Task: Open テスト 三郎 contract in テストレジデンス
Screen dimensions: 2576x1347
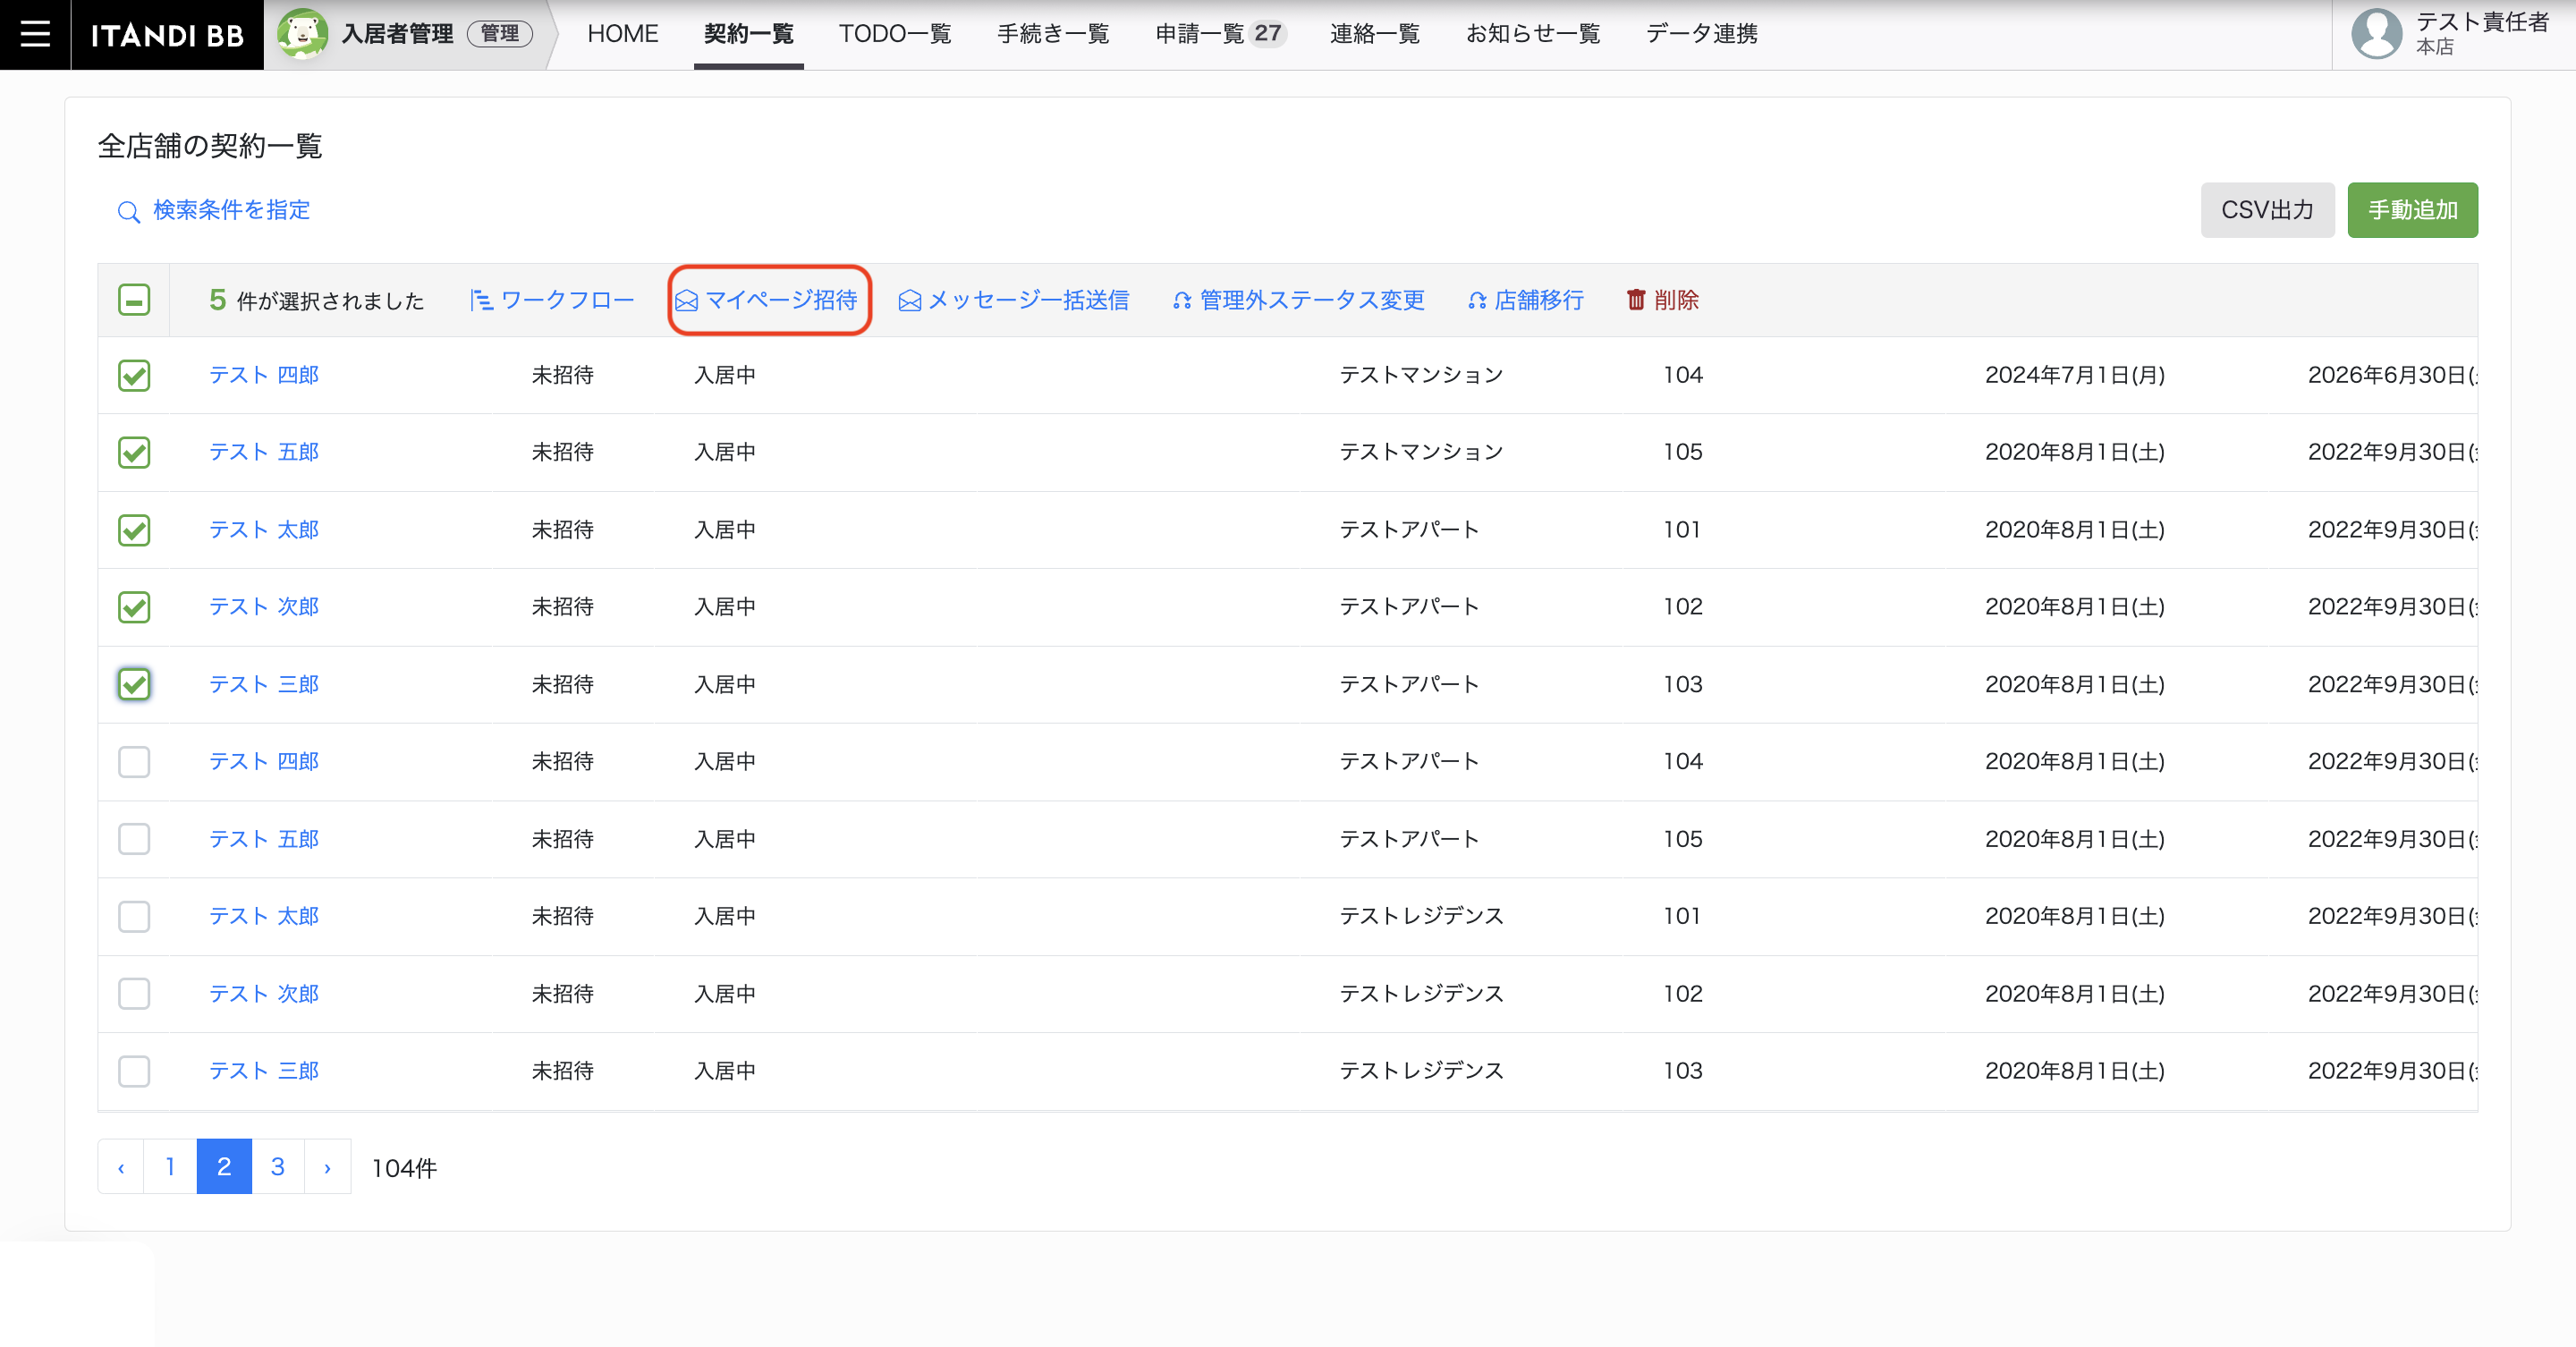Action: click(264, 1071)
